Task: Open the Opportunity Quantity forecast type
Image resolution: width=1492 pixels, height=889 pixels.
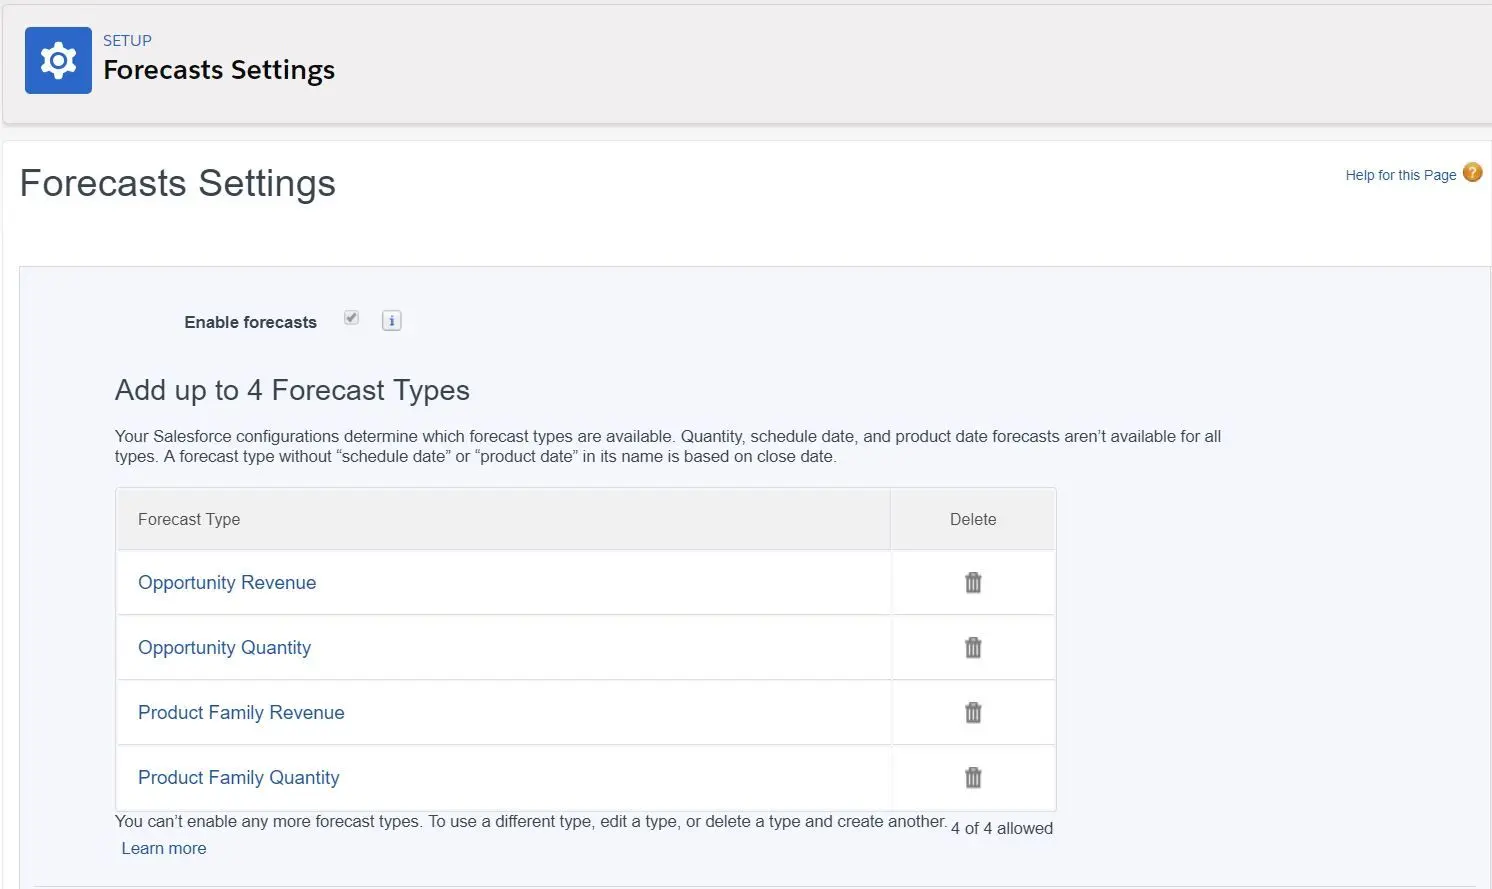Action: coord(224,648)
